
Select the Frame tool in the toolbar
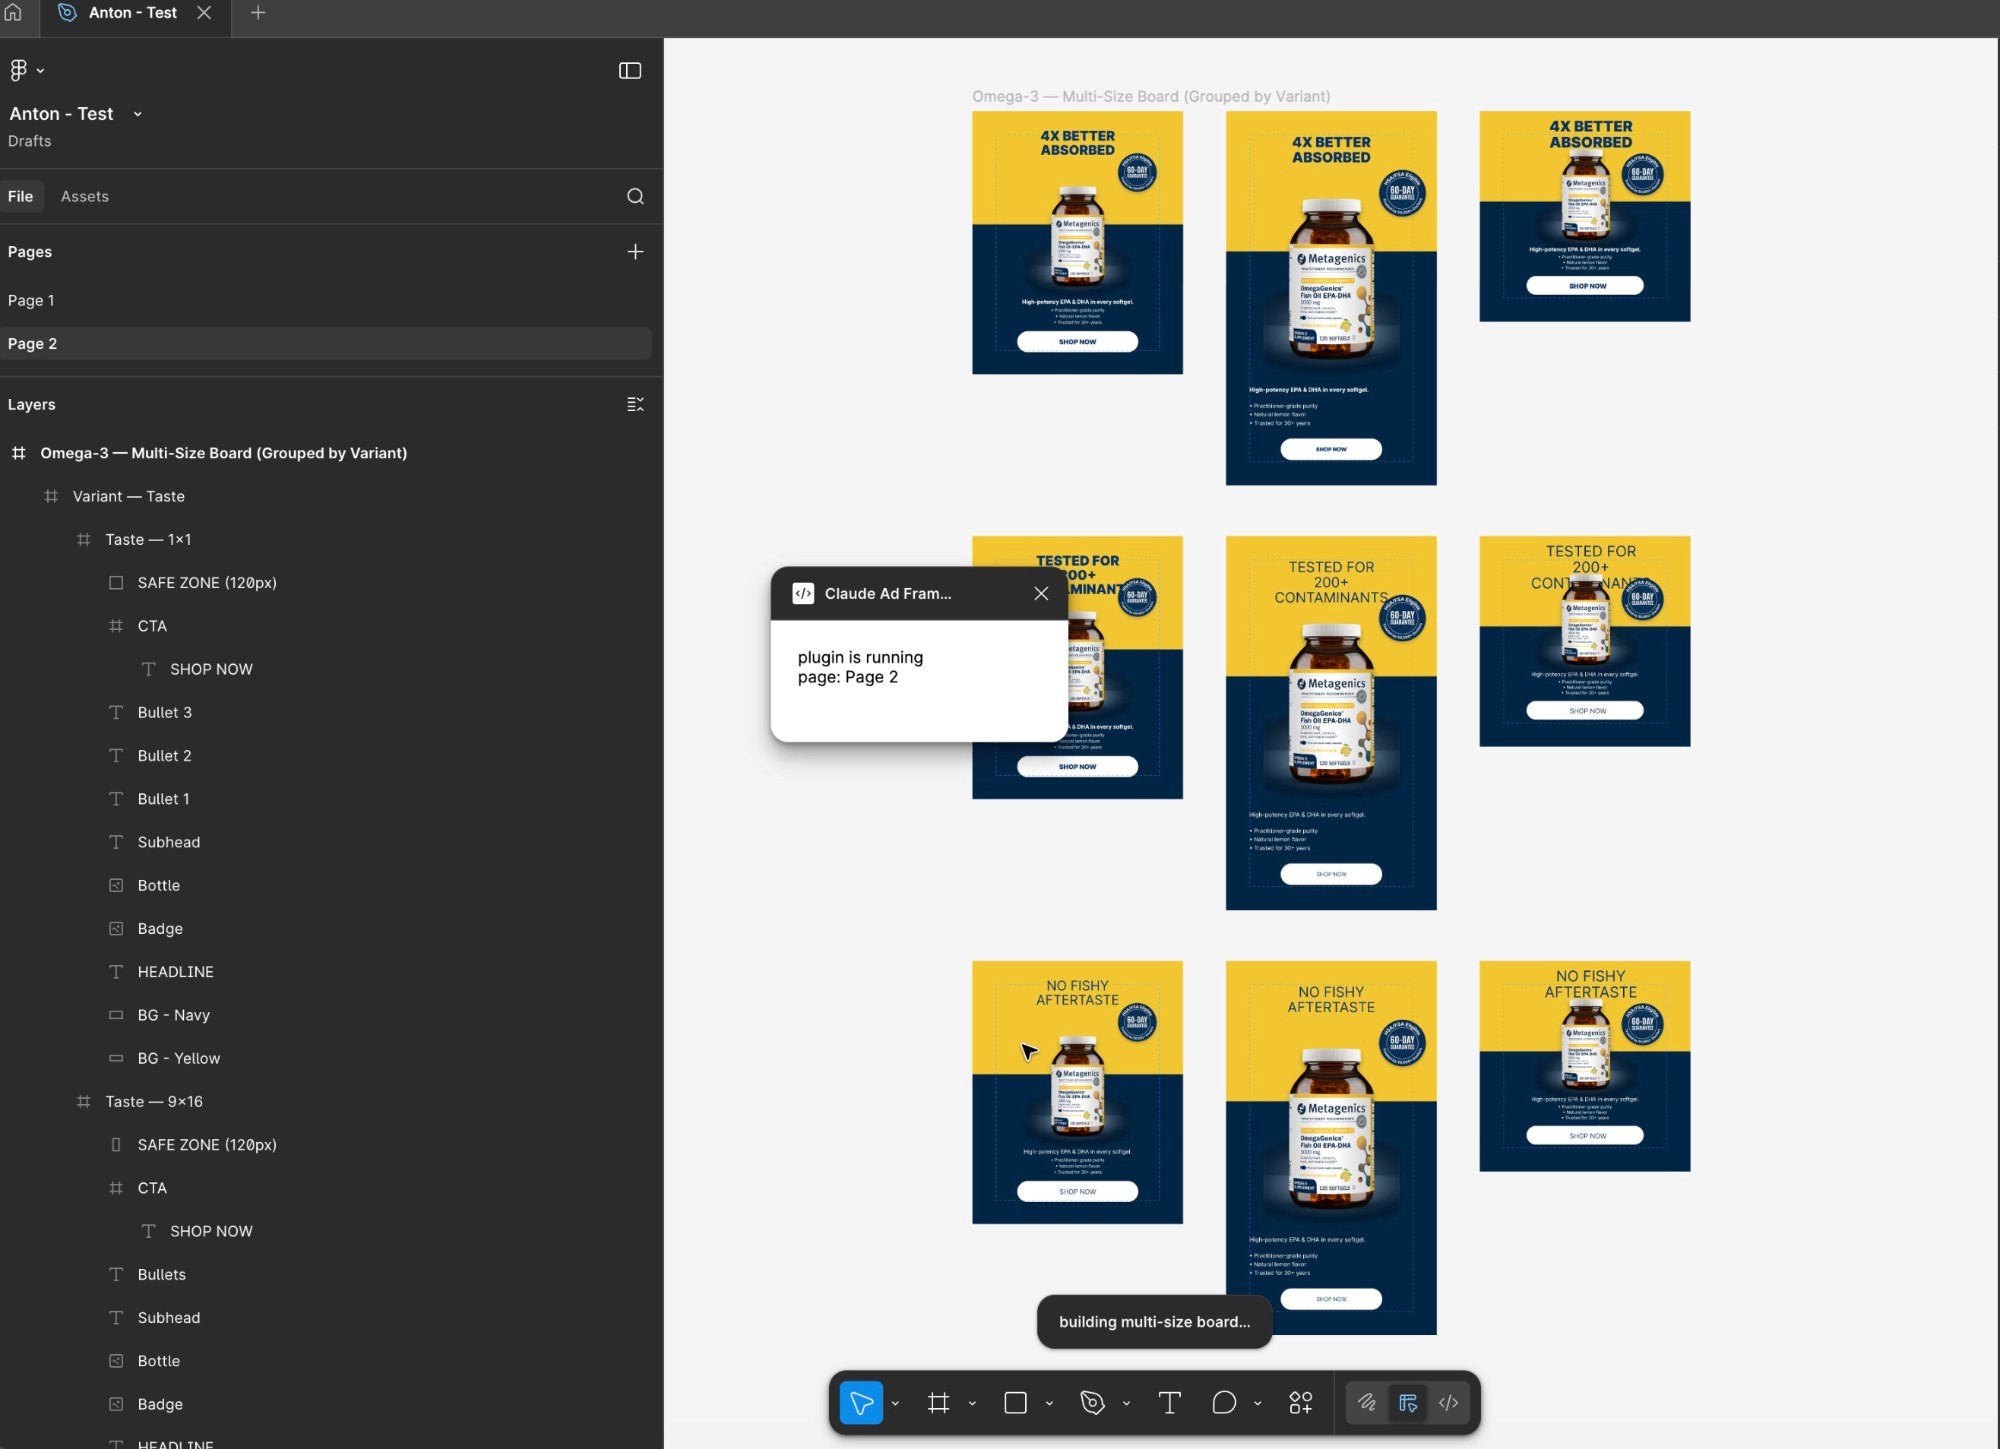[x=938, y=1403]
